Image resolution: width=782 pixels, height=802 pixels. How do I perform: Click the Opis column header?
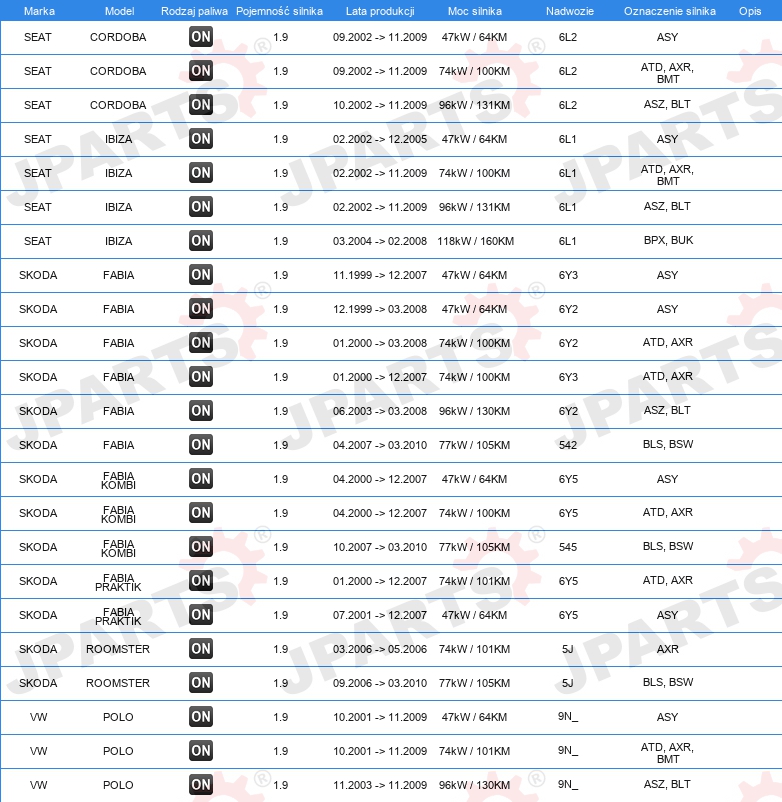pos(750,11)
